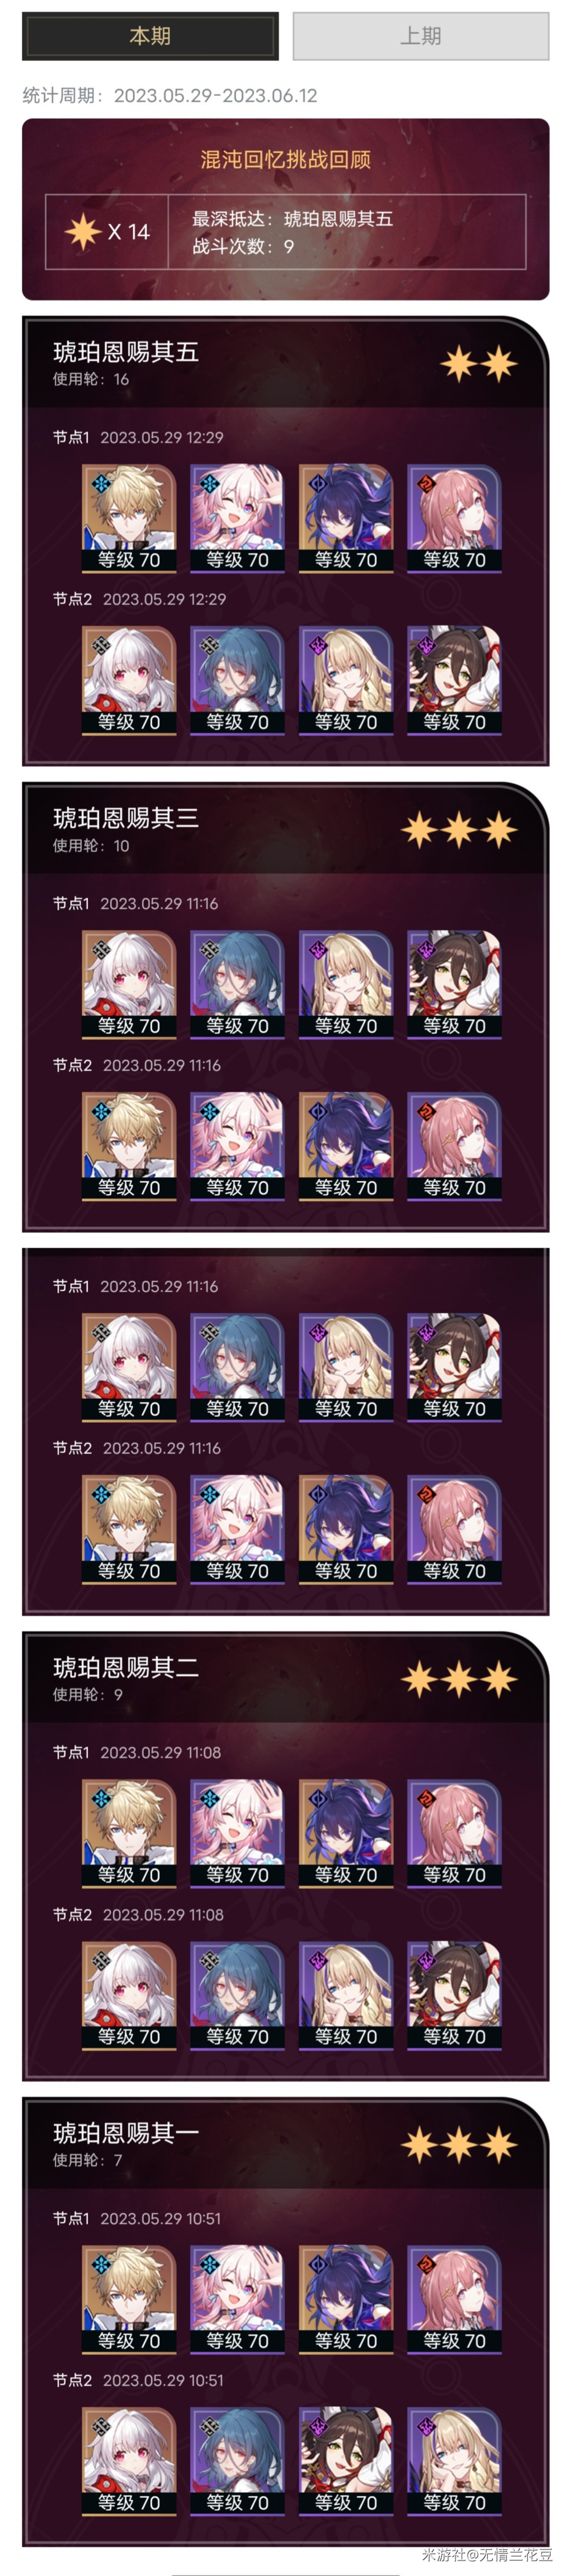The image size is (567, 2576).
Task: Click the star count x14 summary
Action: pyautogui.click(x=107, y=232)
